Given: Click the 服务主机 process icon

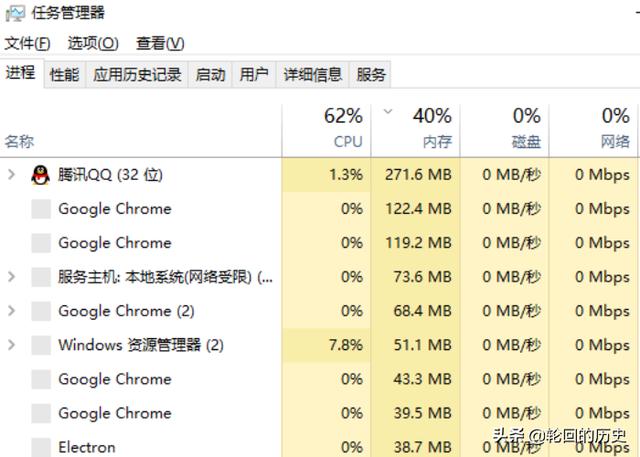Looking at the screenshot, I should (x=40, y=277).
